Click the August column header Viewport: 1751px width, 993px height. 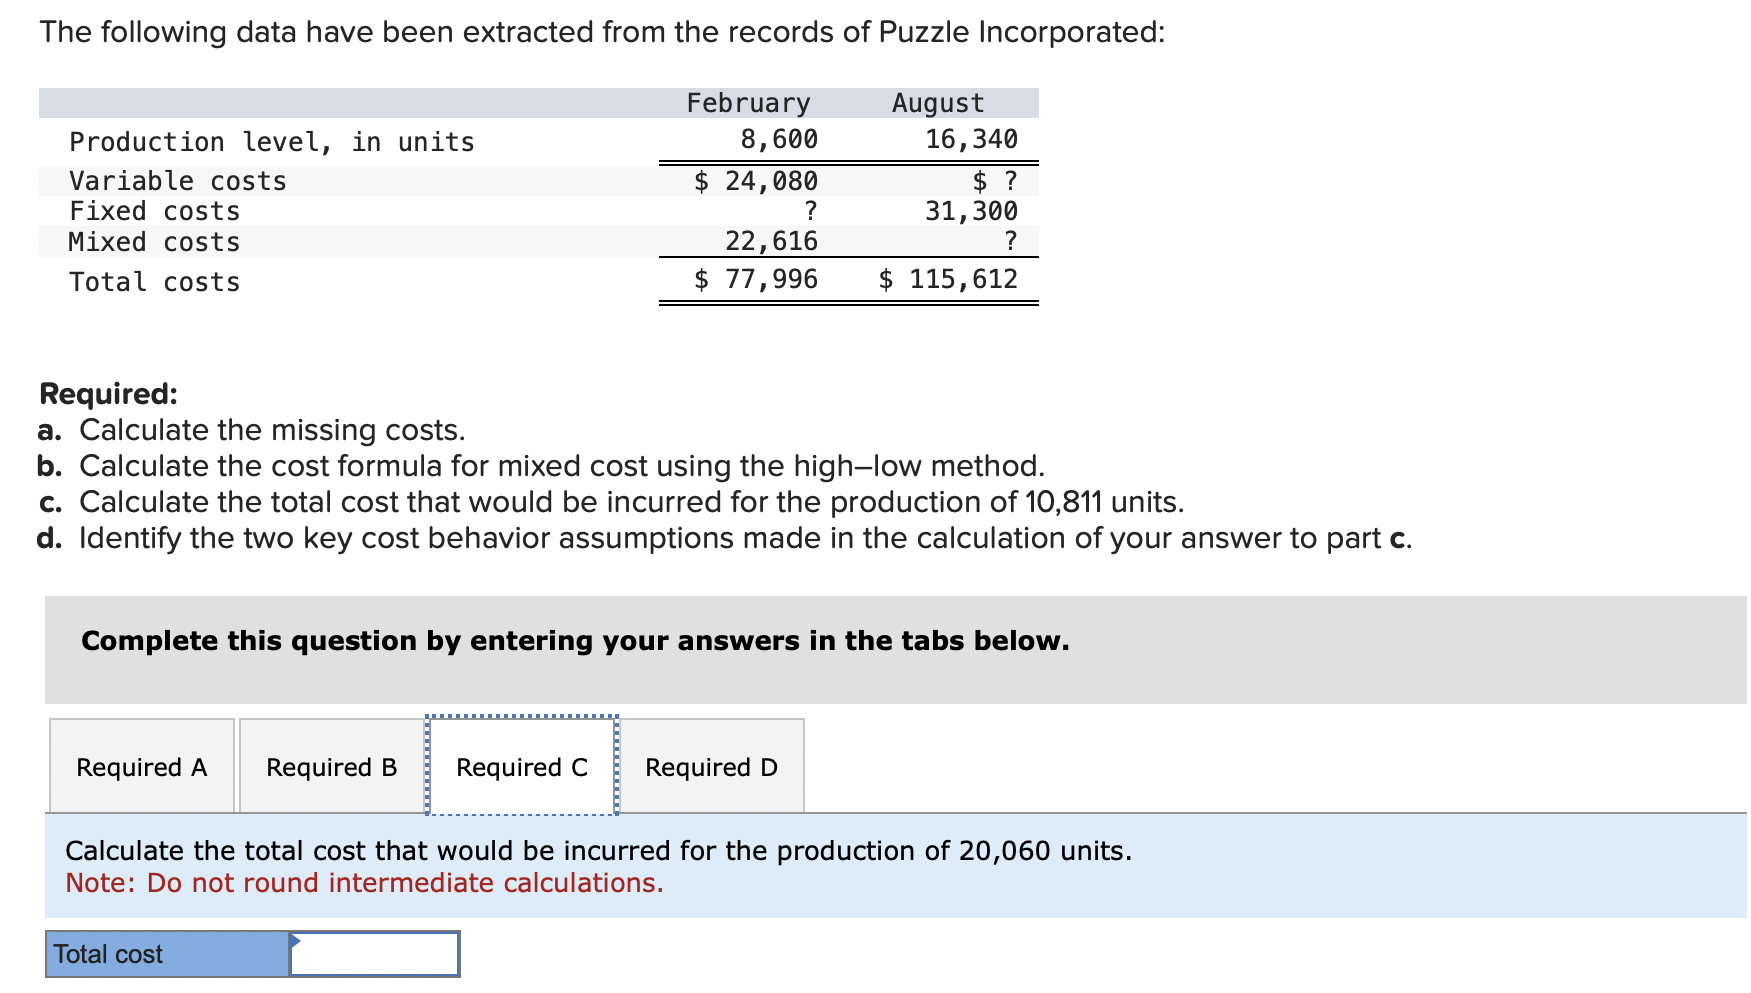pyautogui.click(x=938, y=103)
